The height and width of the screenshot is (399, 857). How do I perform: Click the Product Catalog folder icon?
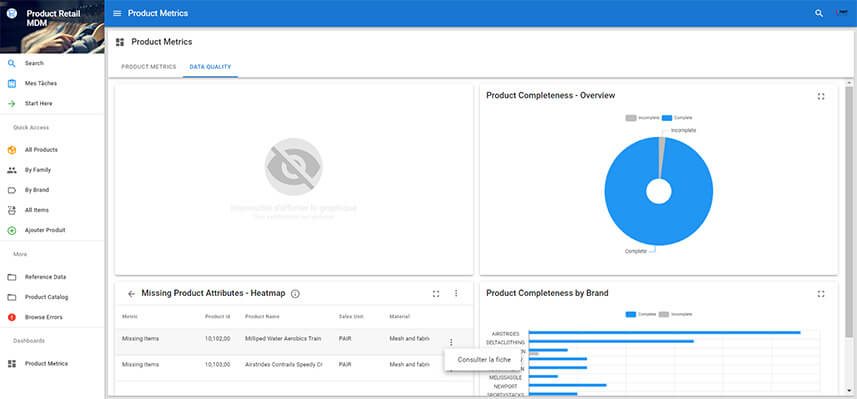pyautogui.click(x=12, y=297)
